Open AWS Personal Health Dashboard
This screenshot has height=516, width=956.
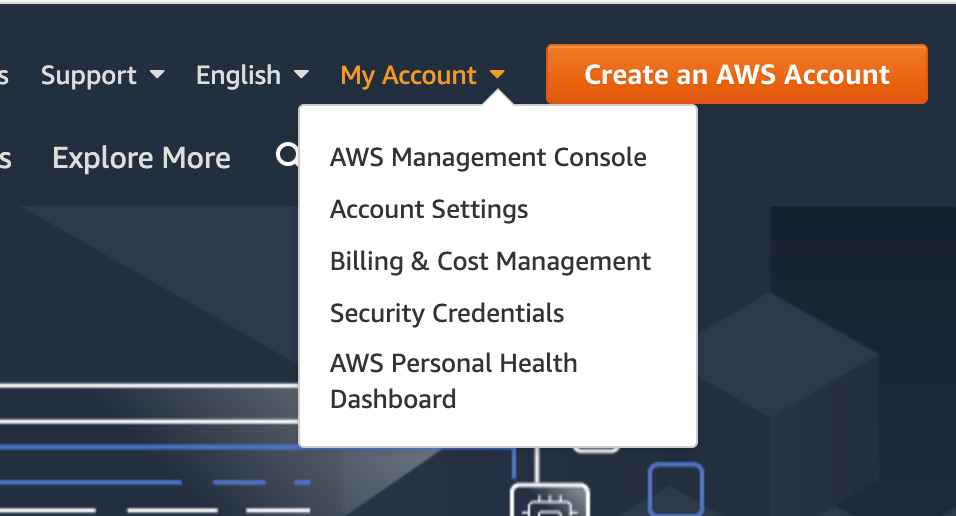coord(453,381)
